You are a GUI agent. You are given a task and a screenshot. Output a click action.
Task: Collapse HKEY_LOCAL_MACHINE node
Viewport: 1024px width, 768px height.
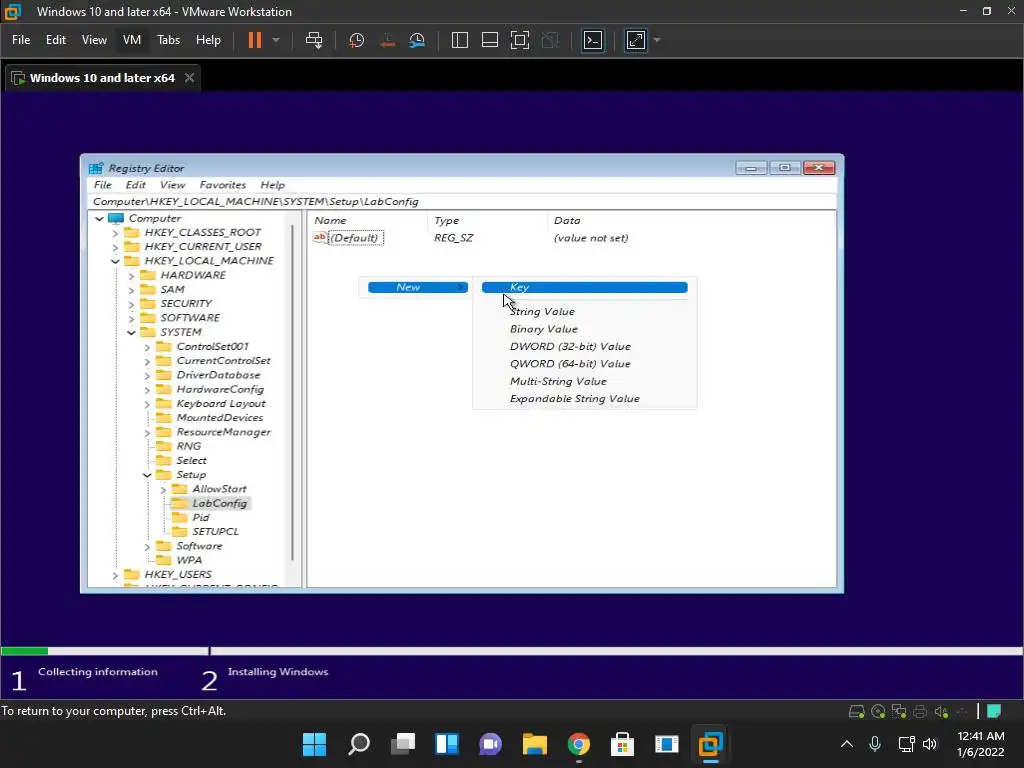pyautogui.click(x=115, y=261)
